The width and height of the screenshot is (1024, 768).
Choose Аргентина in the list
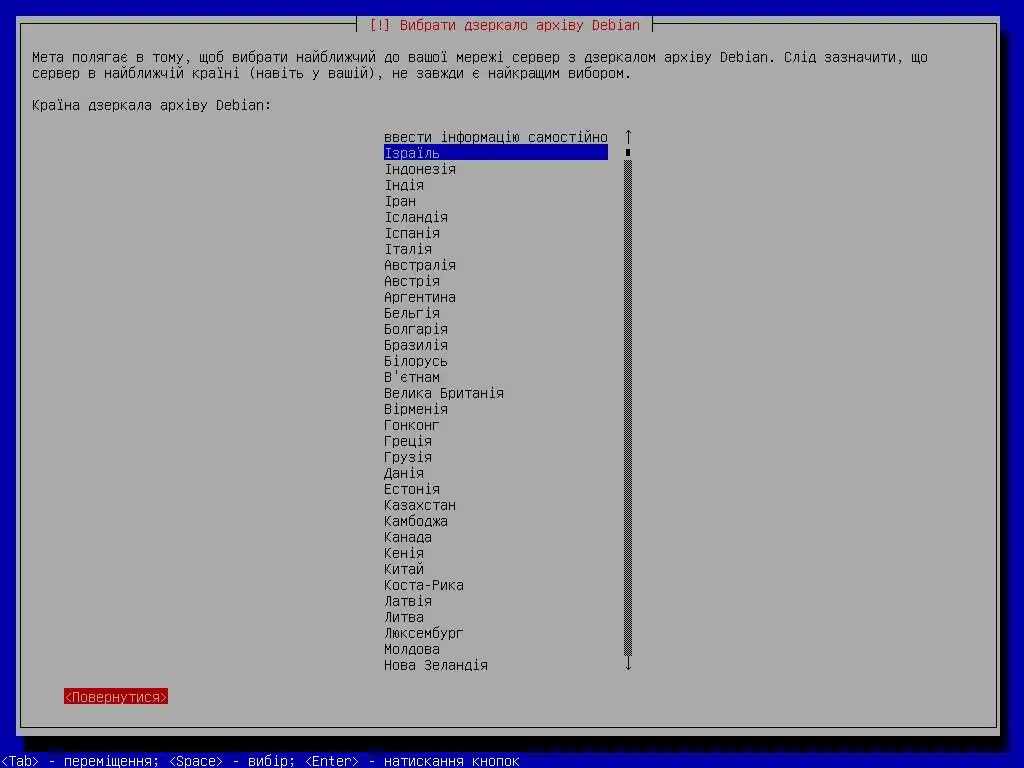496,297
